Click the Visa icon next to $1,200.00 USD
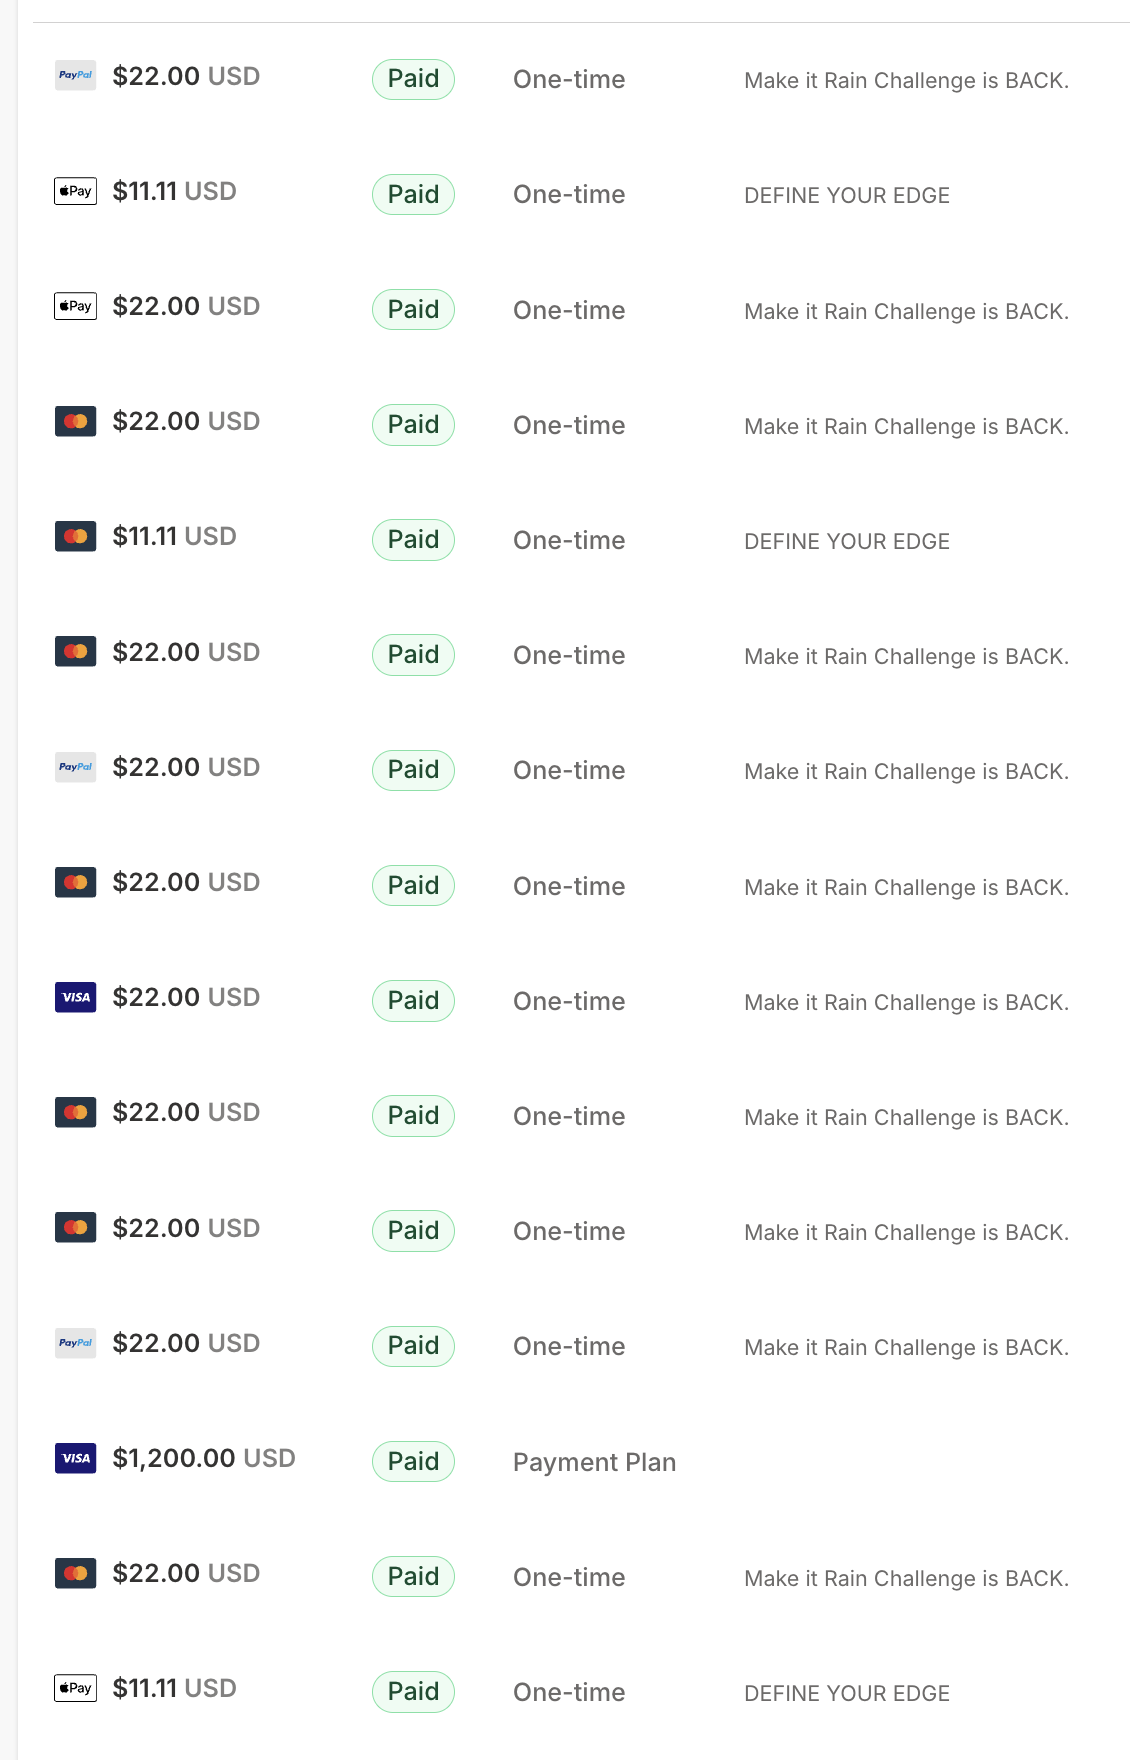Viewport: 1130px width, 1760px height. click(x=75, y=1458)
